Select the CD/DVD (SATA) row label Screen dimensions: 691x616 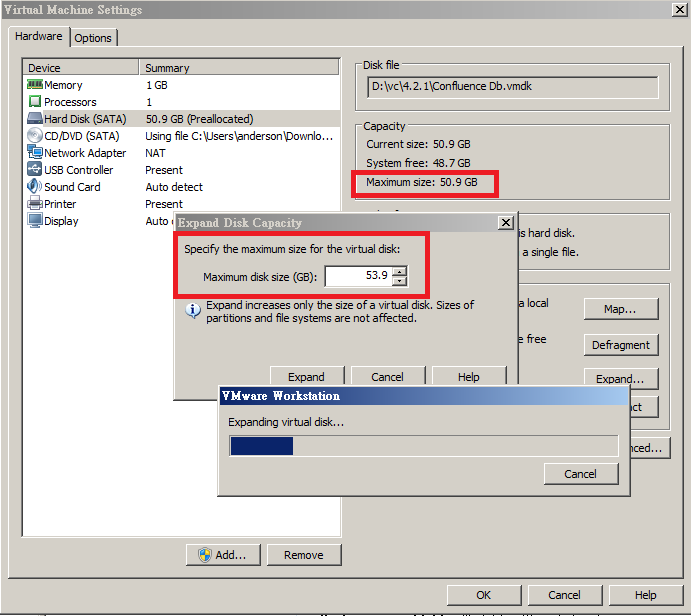point(82,136)
